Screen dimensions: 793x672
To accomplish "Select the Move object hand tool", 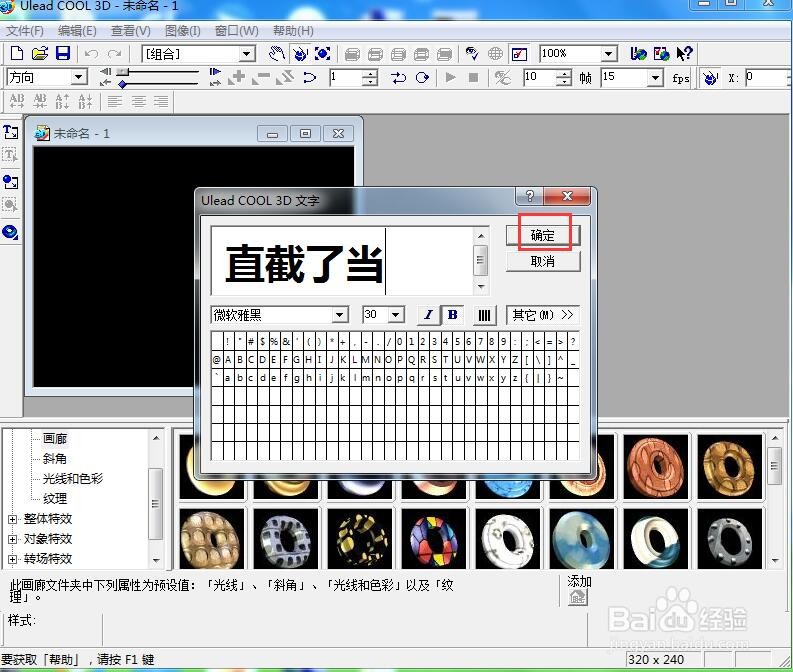I will pos(276,53).
